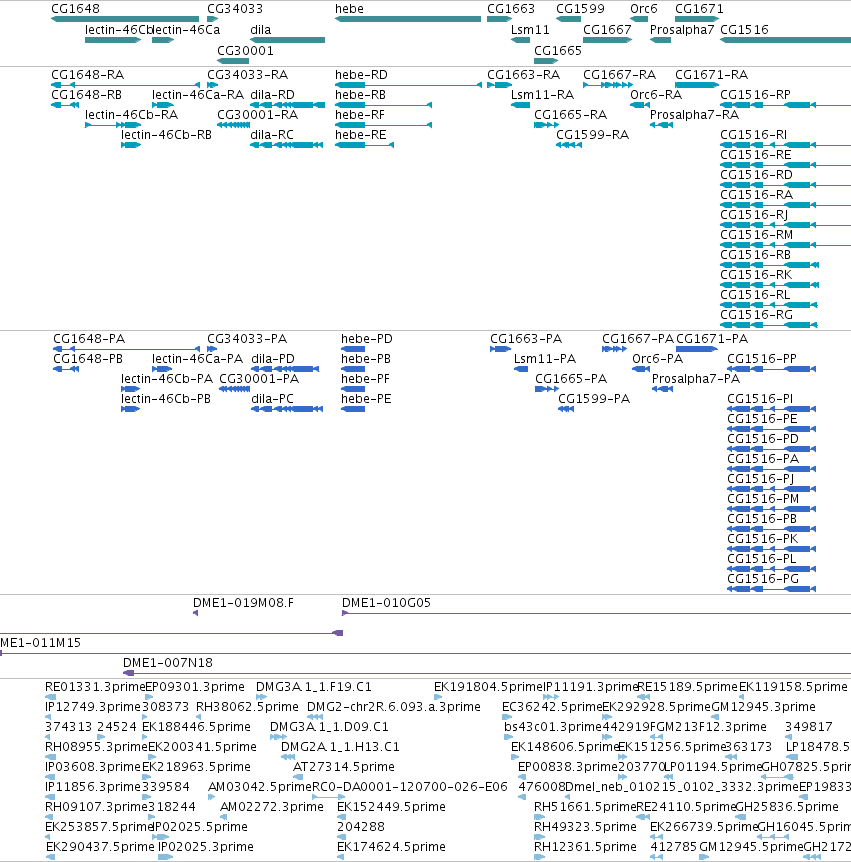The width and height of the screenshot is (851, 862).
Task: Select transcript dila-RC
Action: (286, 145)
